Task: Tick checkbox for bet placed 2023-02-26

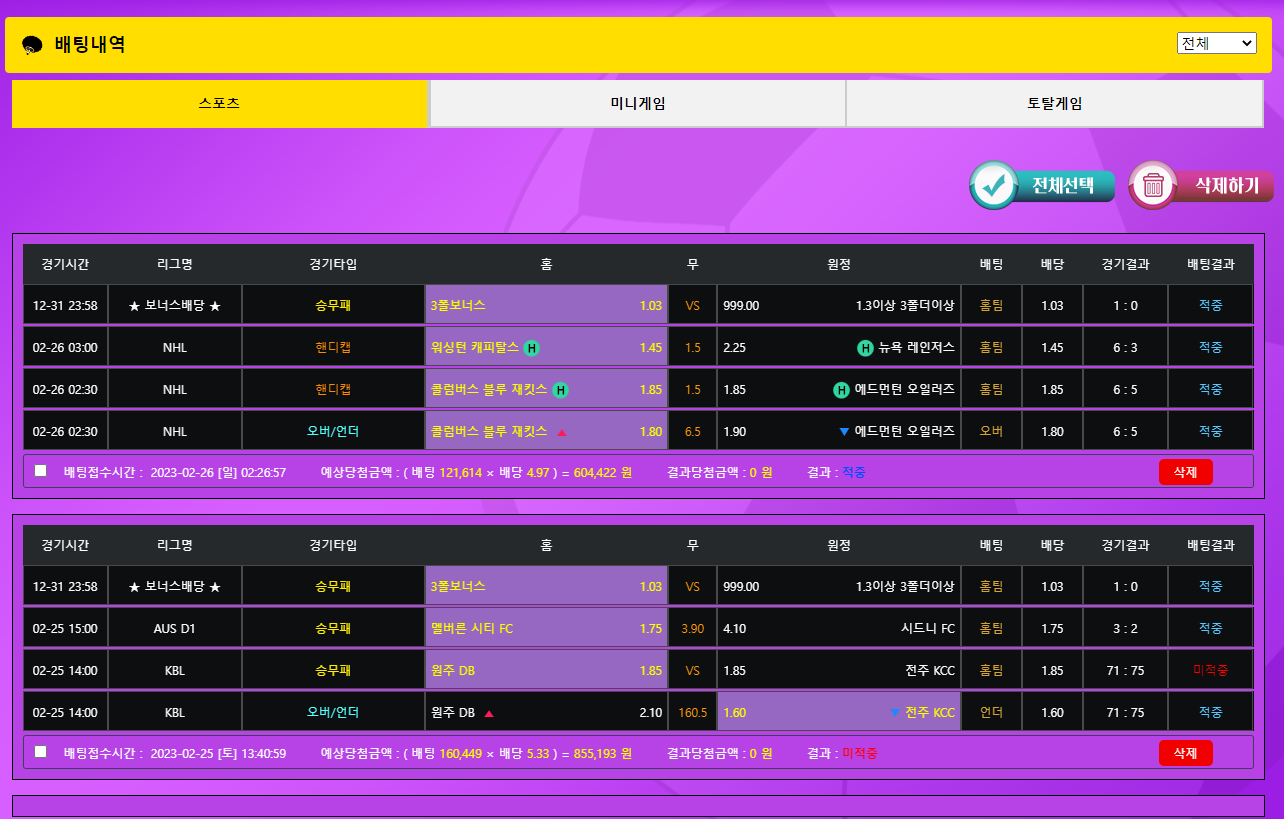Action: [41, 471]
